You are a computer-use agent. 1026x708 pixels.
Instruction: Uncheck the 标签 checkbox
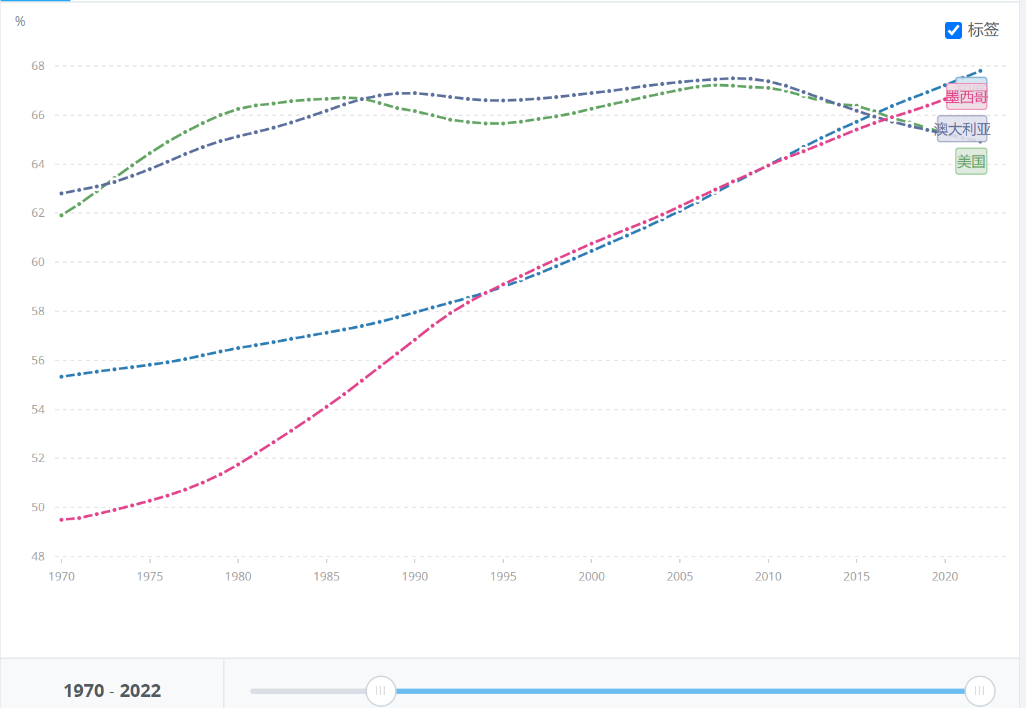pyautogui.click(x=953, y=30)
